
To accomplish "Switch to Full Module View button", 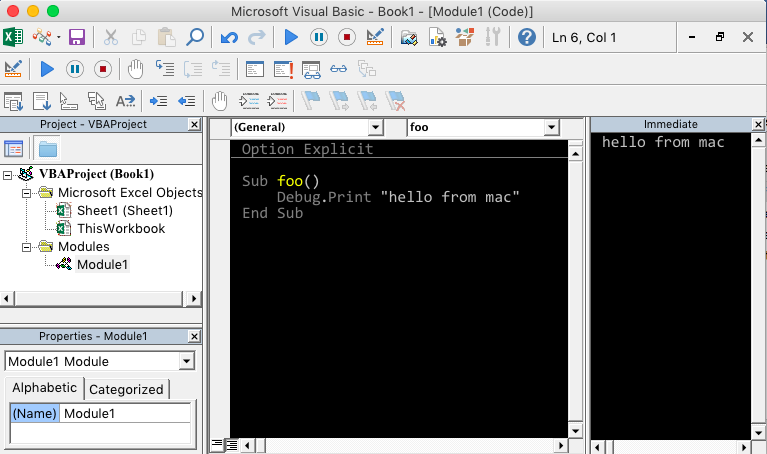I will [231, 444].
